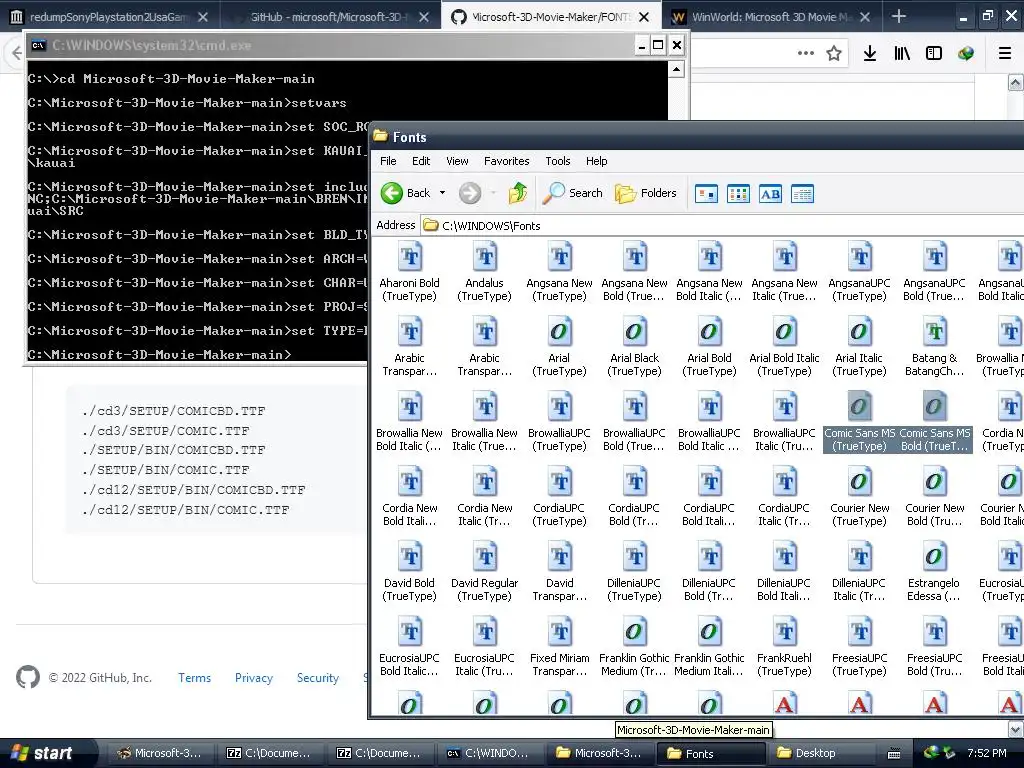Select Franklin Gothic Medium font
Image resolution: width=1024 pixels, height=768 pixels.
click(x=634, y=647)
